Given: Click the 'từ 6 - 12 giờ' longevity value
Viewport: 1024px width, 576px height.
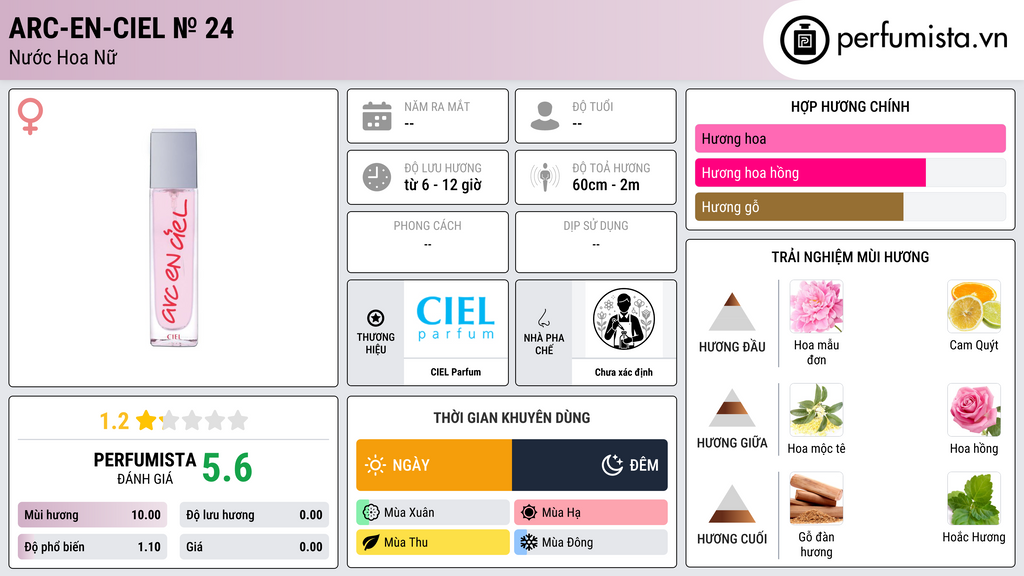Looking at the screenshot, I should (x=443, y=185).
